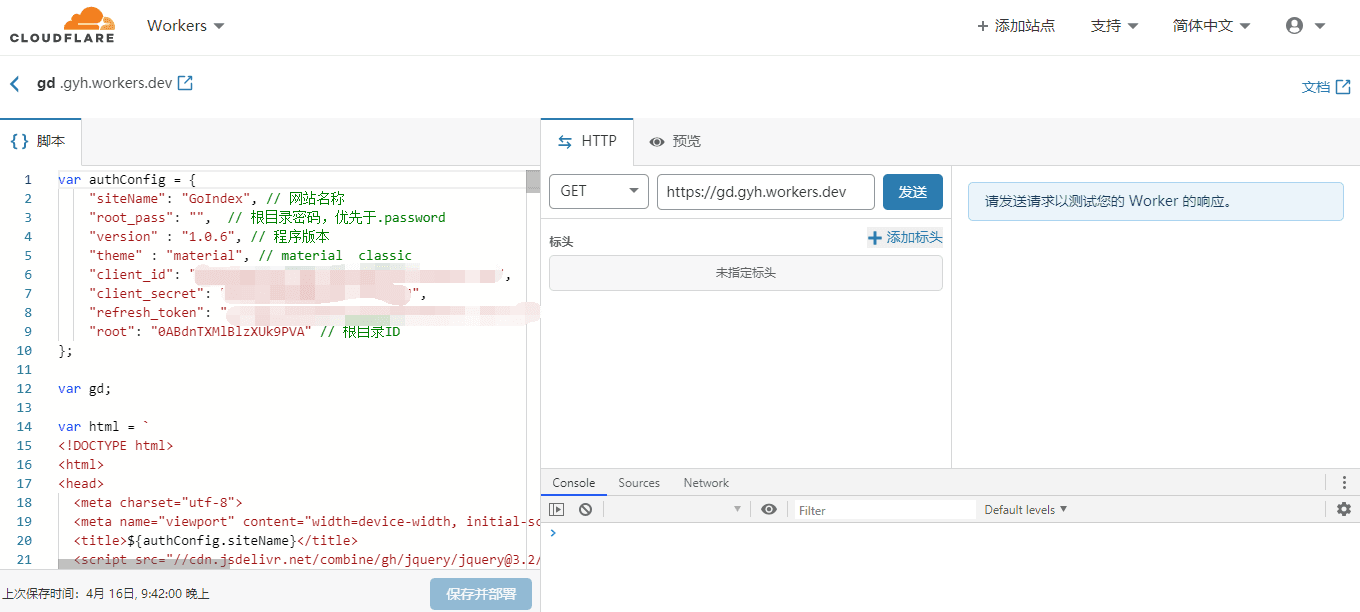Focus the request URL input field
This screenshot has width=1360, height=612.
(766, 191)
